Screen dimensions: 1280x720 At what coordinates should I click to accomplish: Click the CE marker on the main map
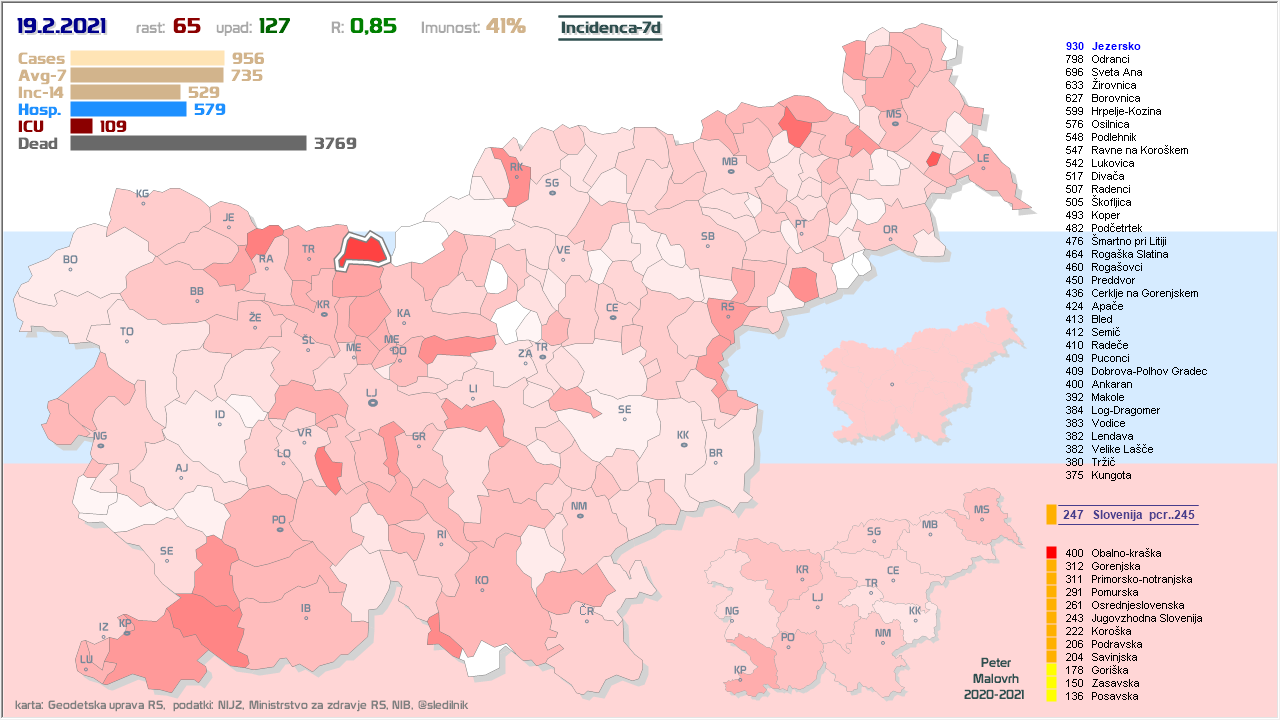pos(612,318)
